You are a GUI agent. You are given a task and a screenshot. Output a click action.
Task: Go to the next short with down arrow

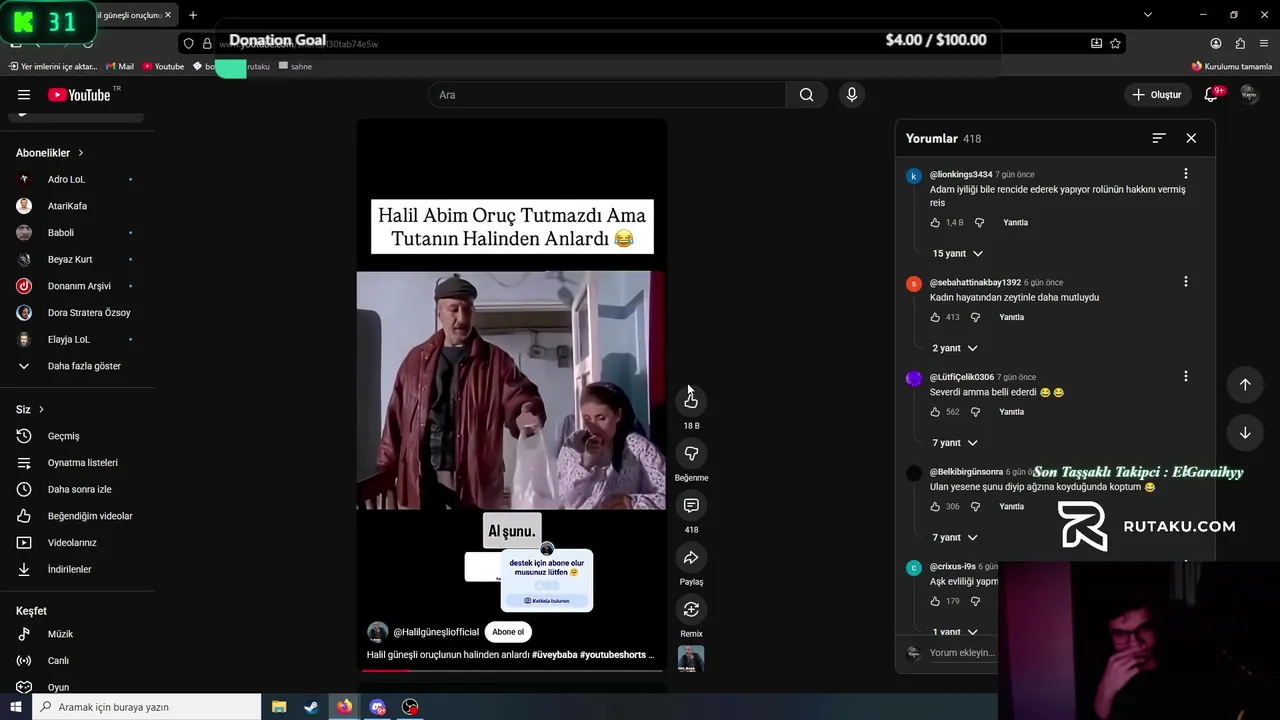pyautogui.click(x=1245, y=433)
